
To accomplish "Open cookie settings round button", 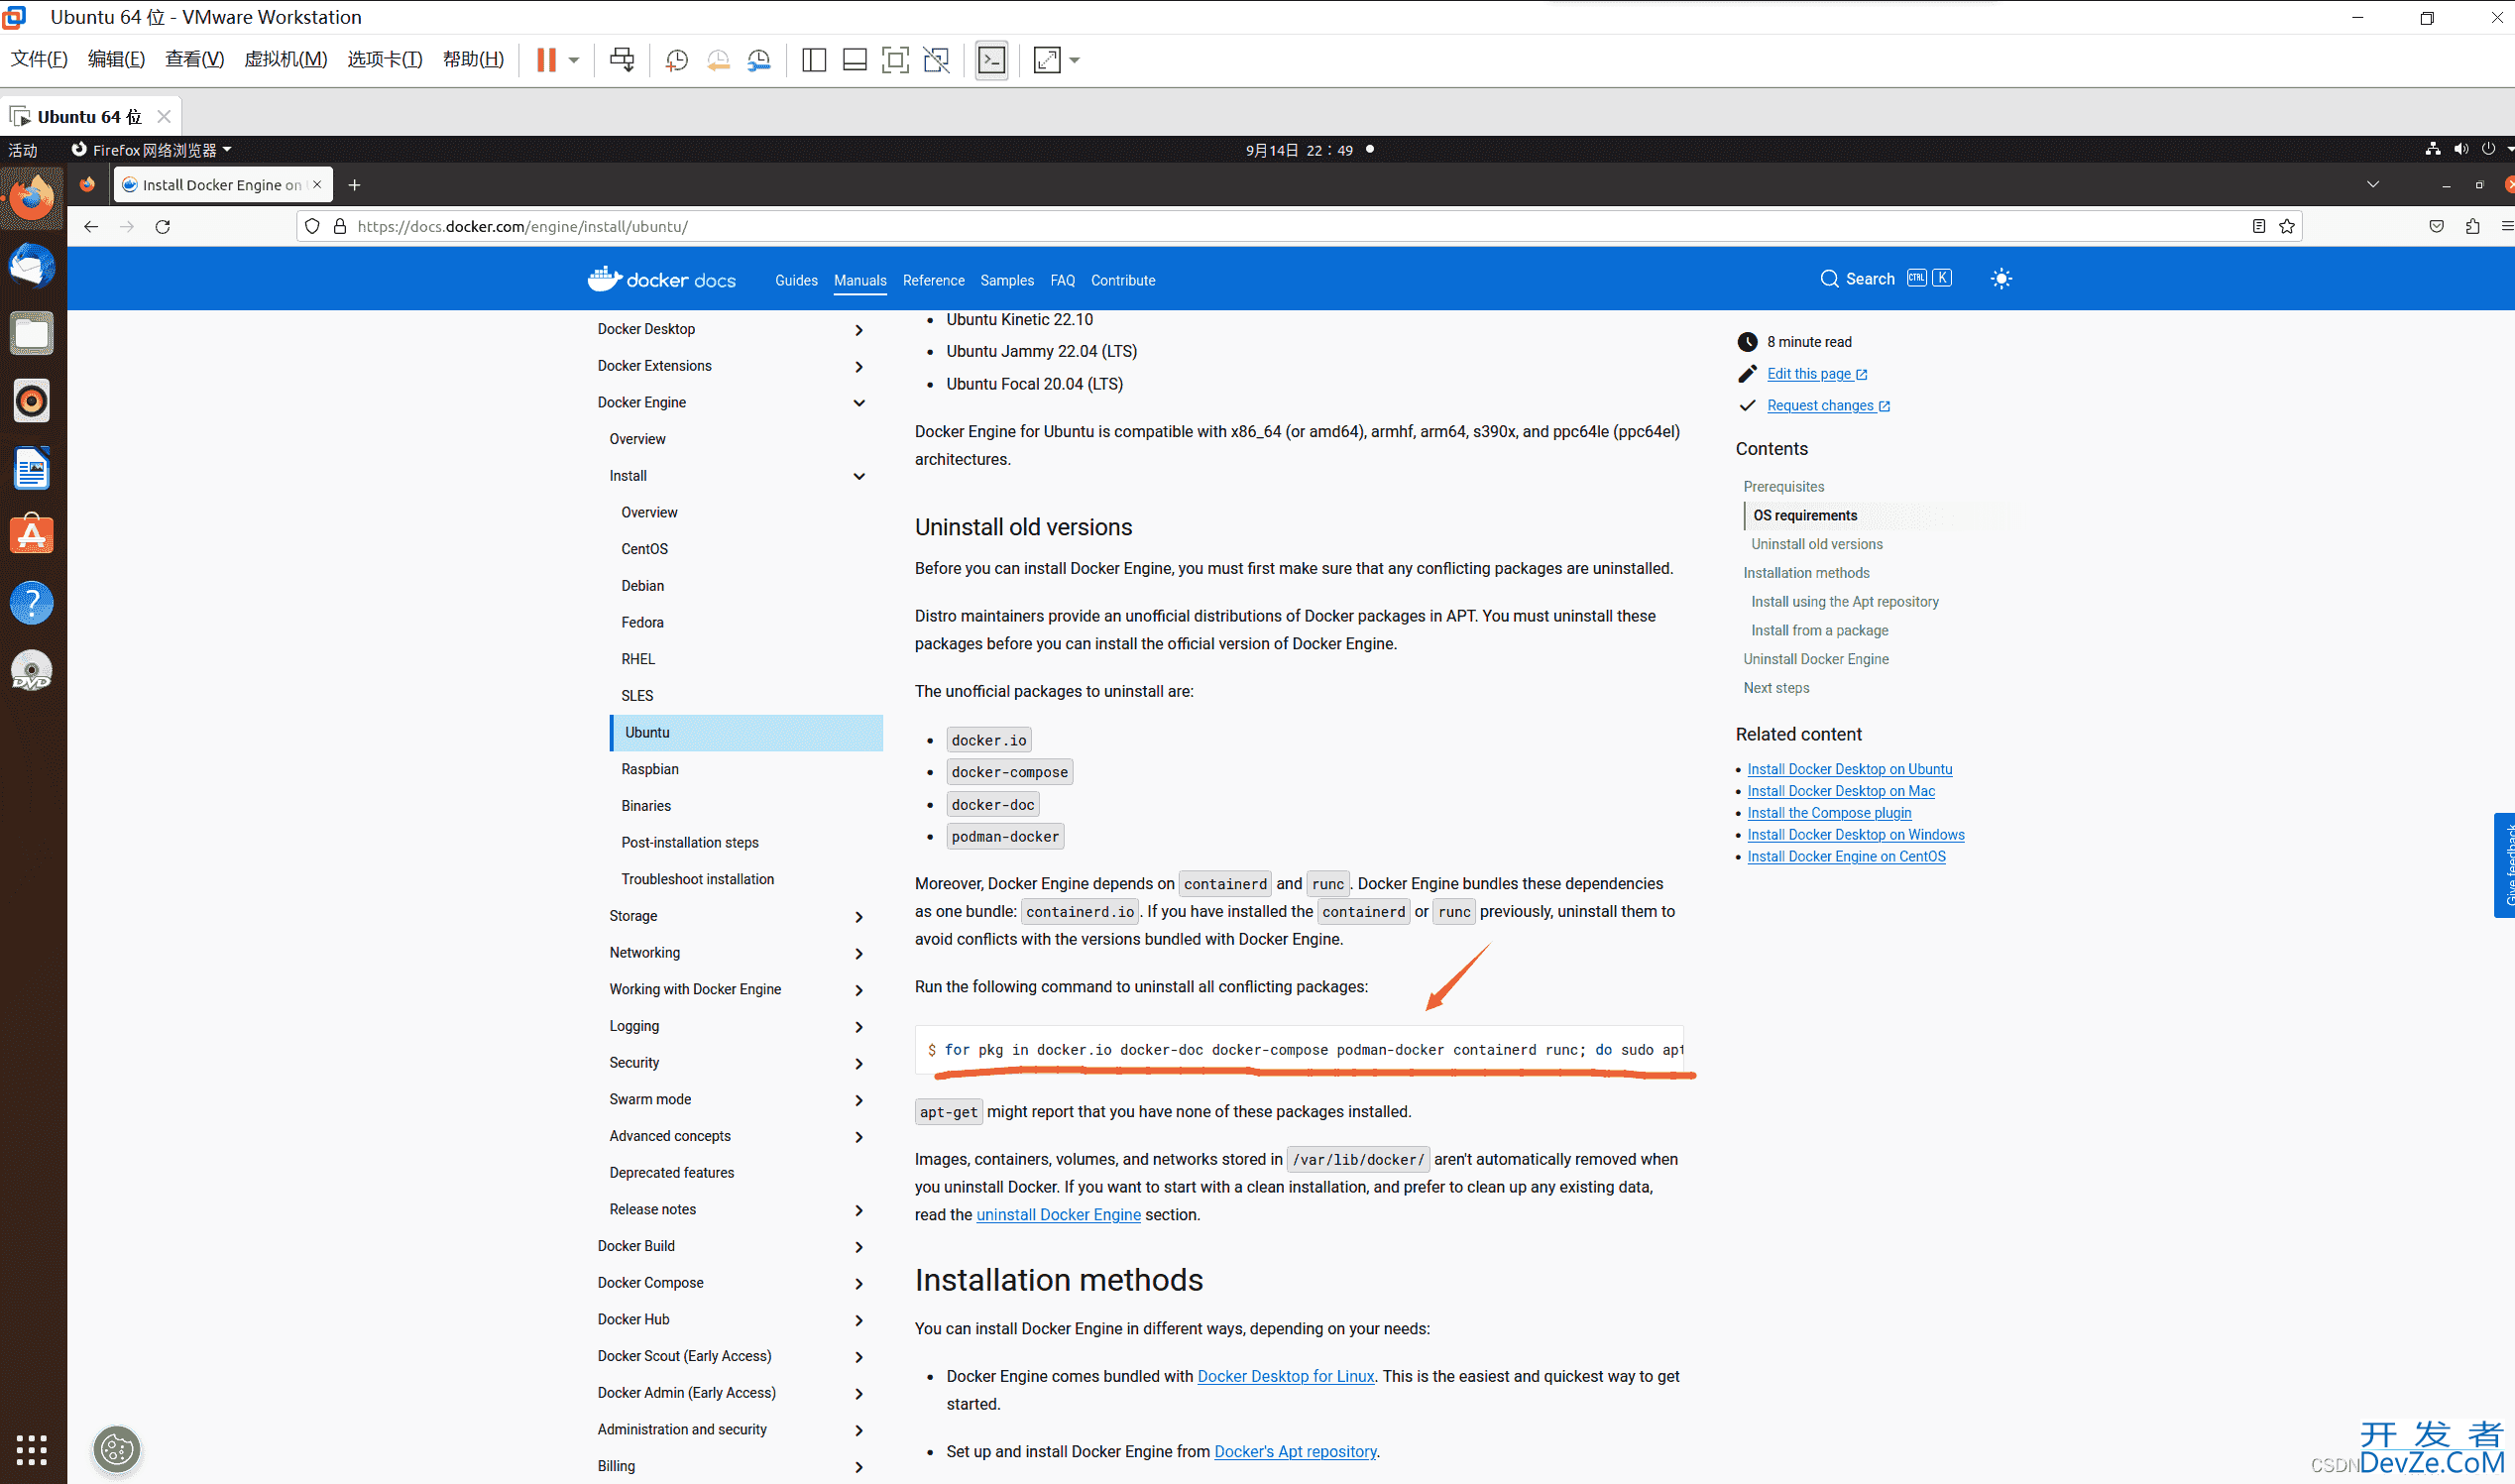I will [x=117, y=1450].
